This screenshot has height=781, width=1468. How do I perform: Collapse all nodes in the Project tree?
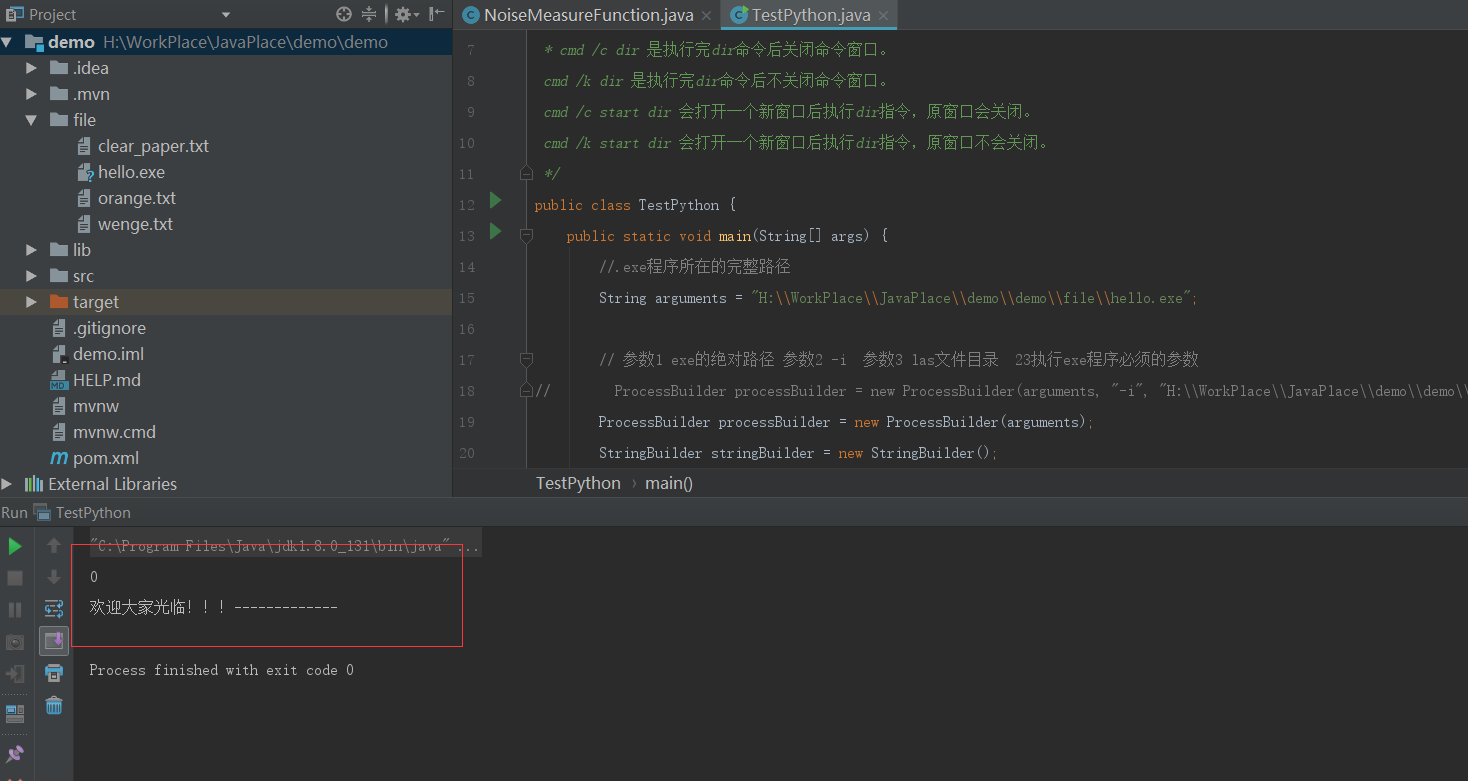[x=369, y=14]
